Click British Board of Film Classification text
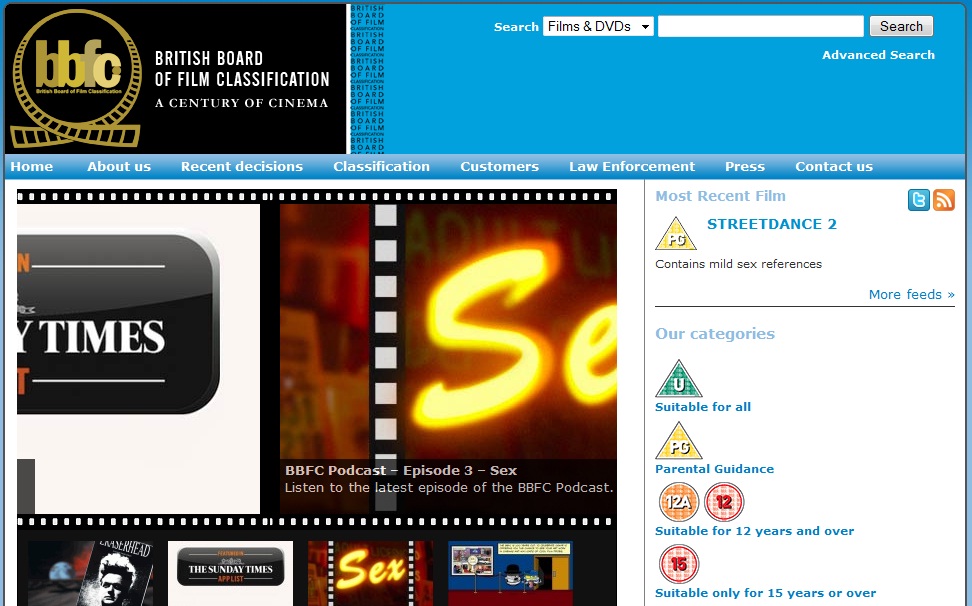The height and width of the screenshot is (606, 972). pyautogui.click(x=242, y=69)
